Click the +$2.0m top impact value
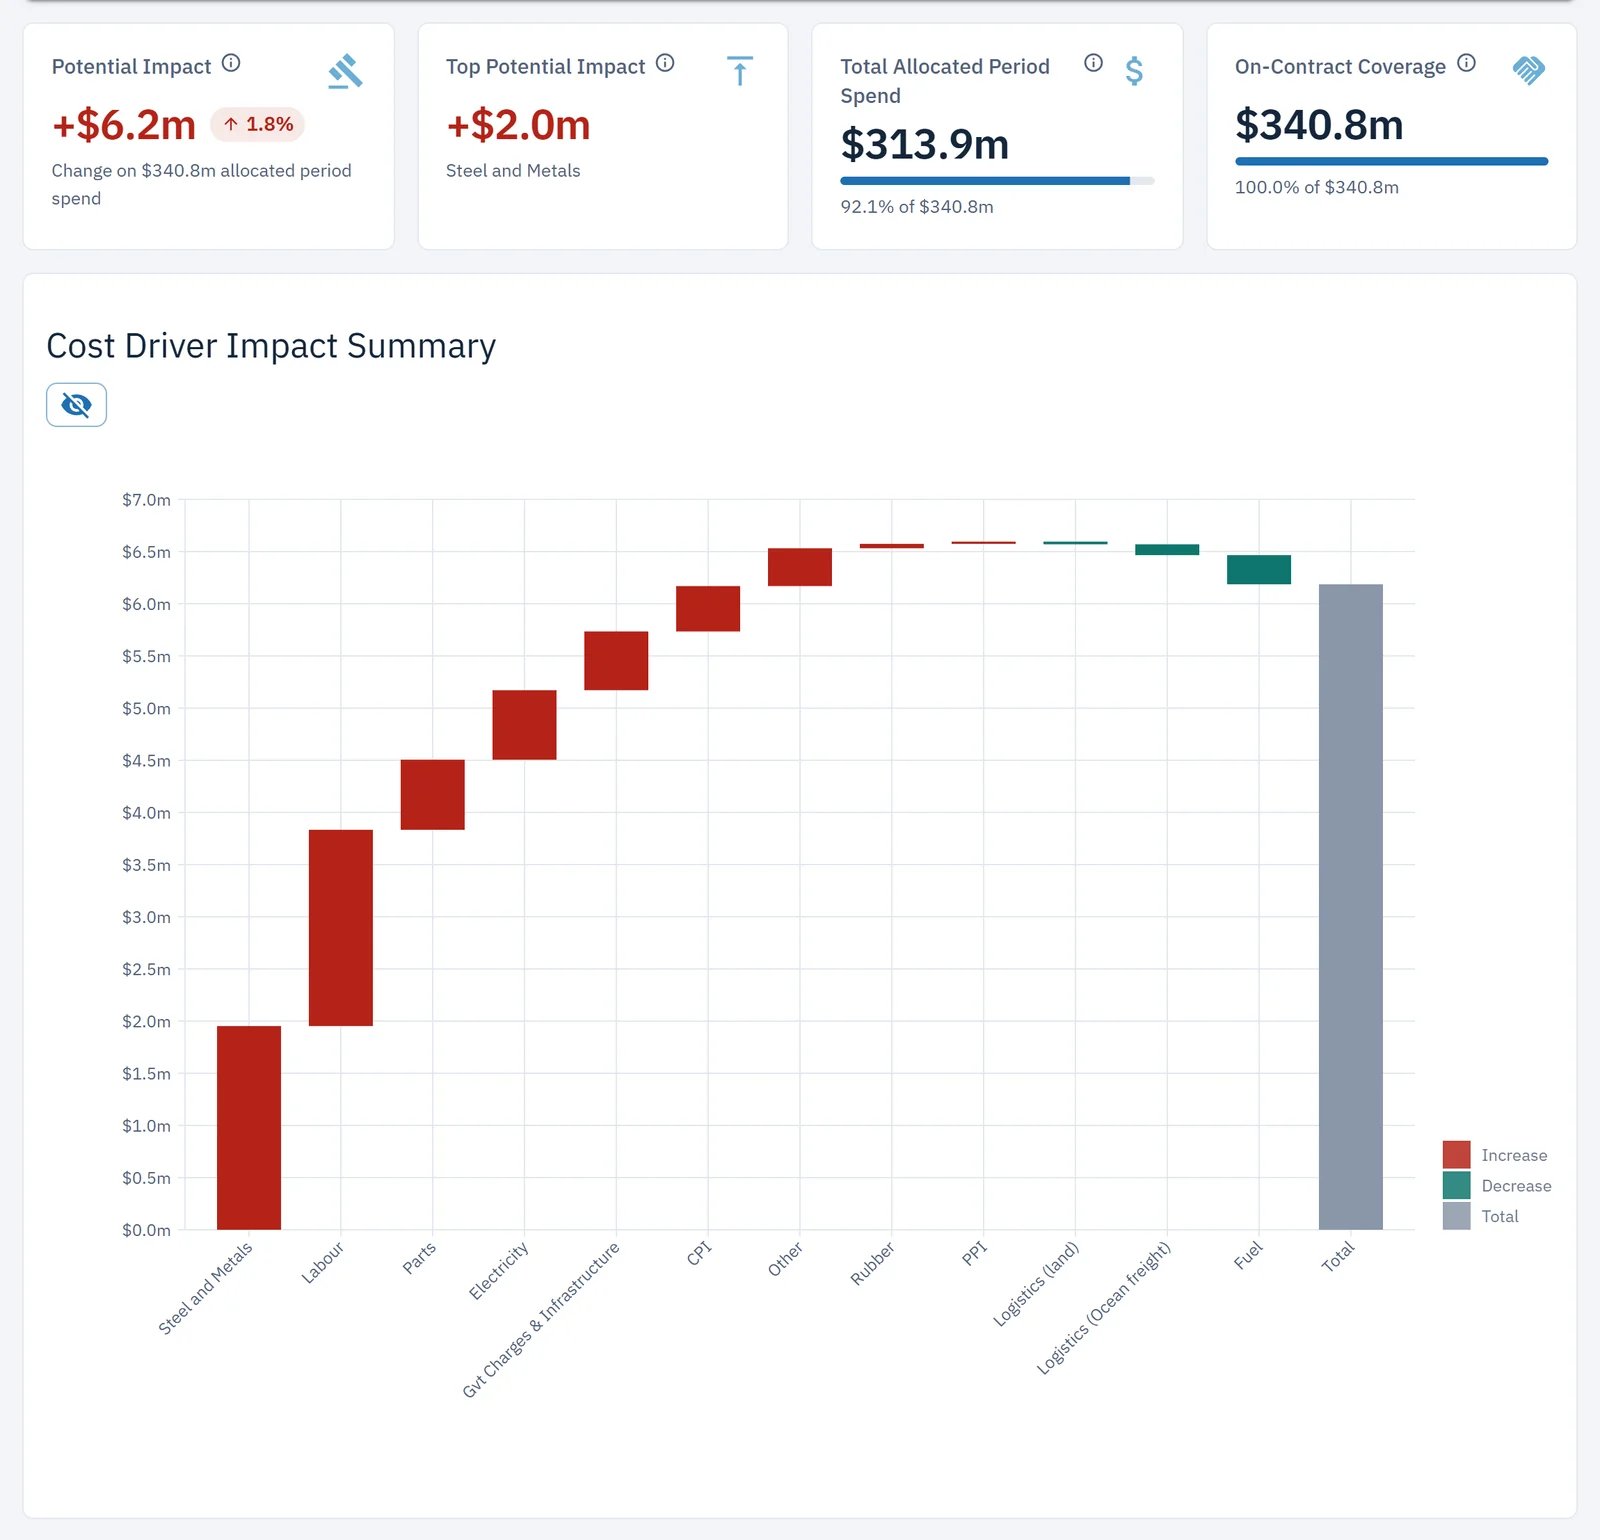 pos(518,125)
